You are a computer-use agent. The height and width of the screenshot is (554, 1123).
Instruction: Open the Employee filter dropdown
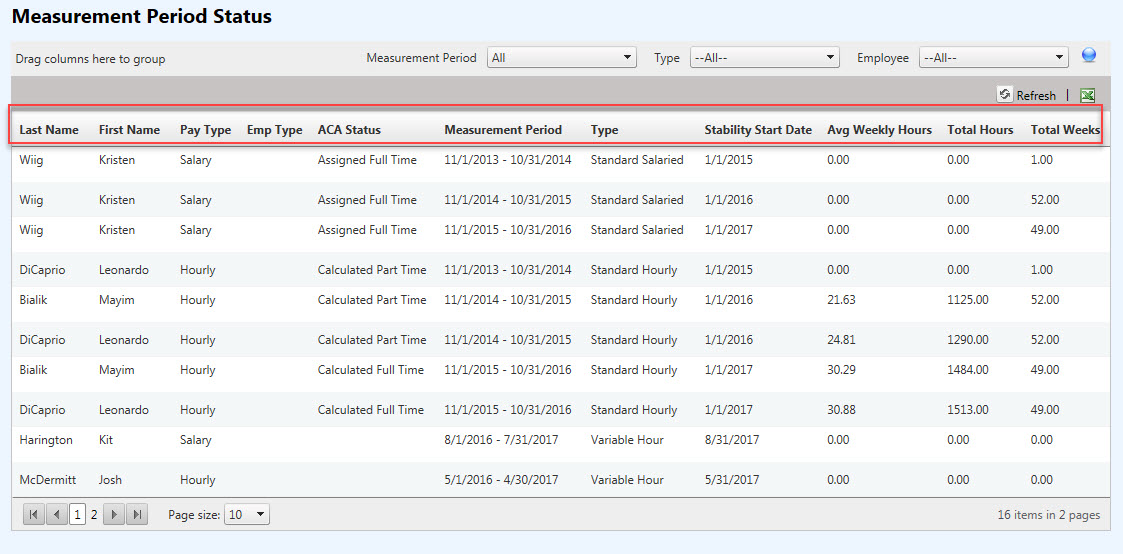coord(994,58)
